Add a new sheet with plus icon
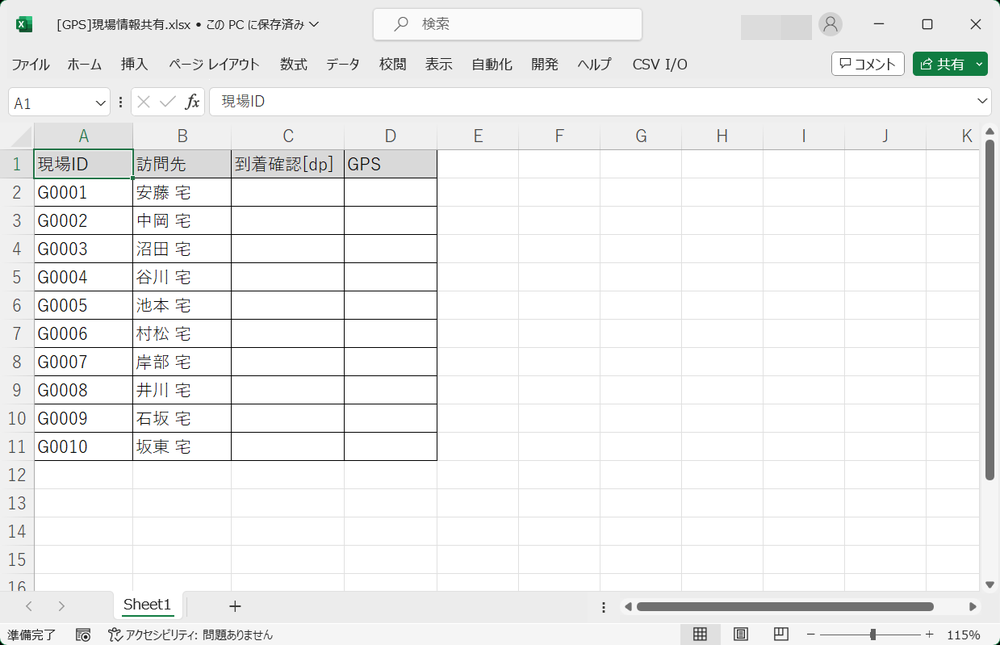1000x645 pixels. point(235,606)
